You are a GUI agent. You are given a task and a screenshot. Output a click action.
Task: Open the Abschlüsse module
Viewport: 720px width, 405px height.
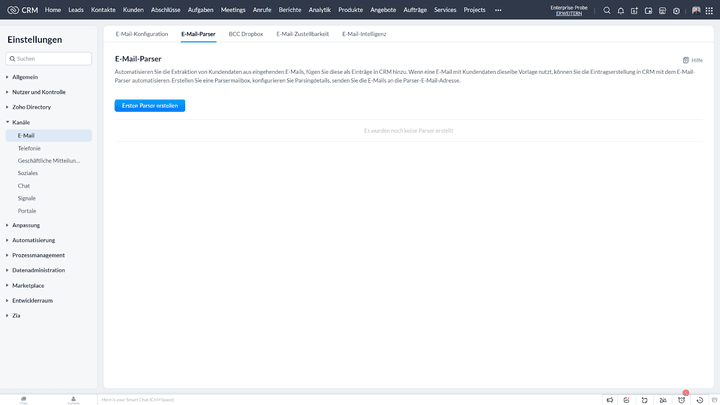(166, 10)
